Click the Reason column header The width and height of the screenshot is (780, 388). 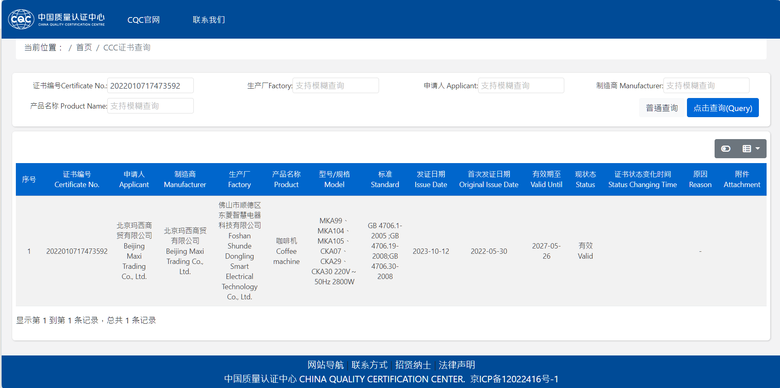tap(700, 180)
